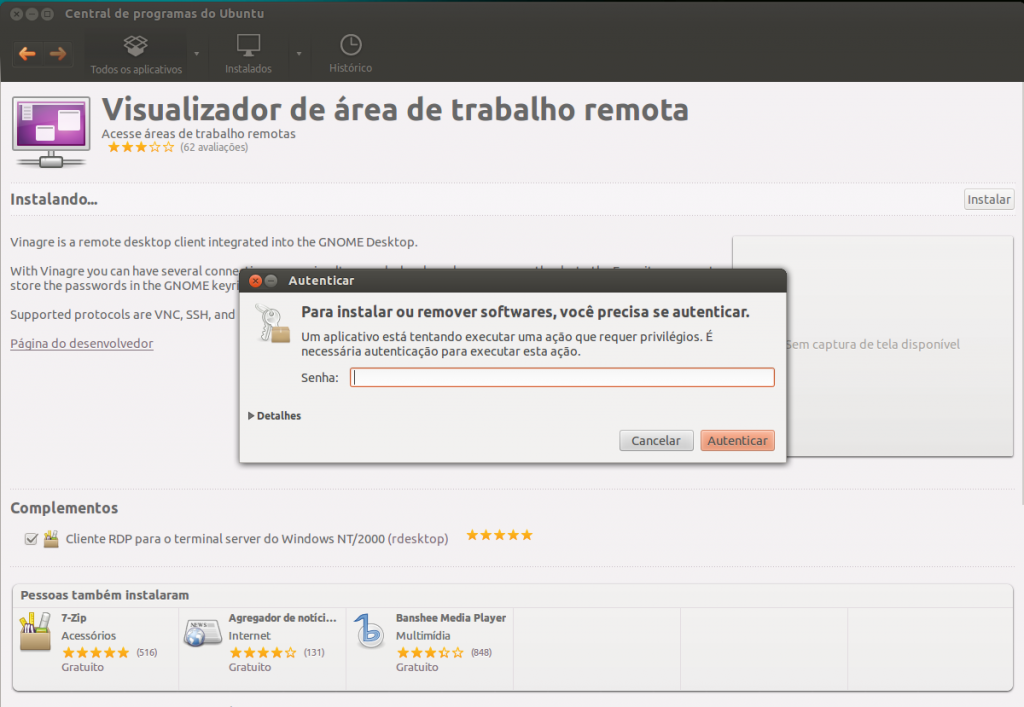Image resolution: width=1024 pixels, height=707 pixels.
Task: Click the five-star rating of the rdesktop add-on
Action: [x=500, y=535]
